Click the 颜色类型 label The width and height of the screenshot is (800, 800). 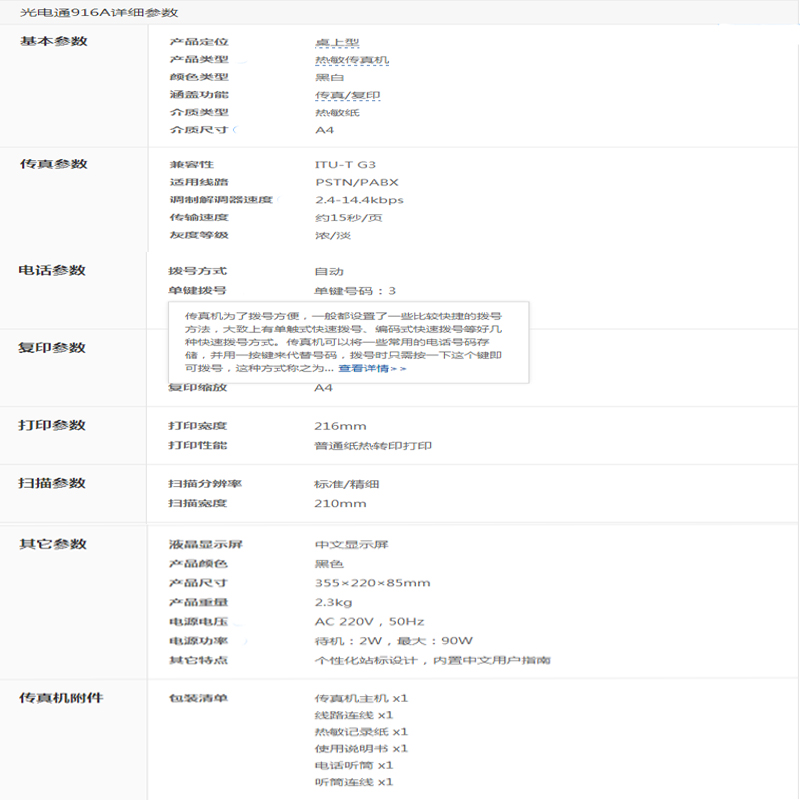199,77
